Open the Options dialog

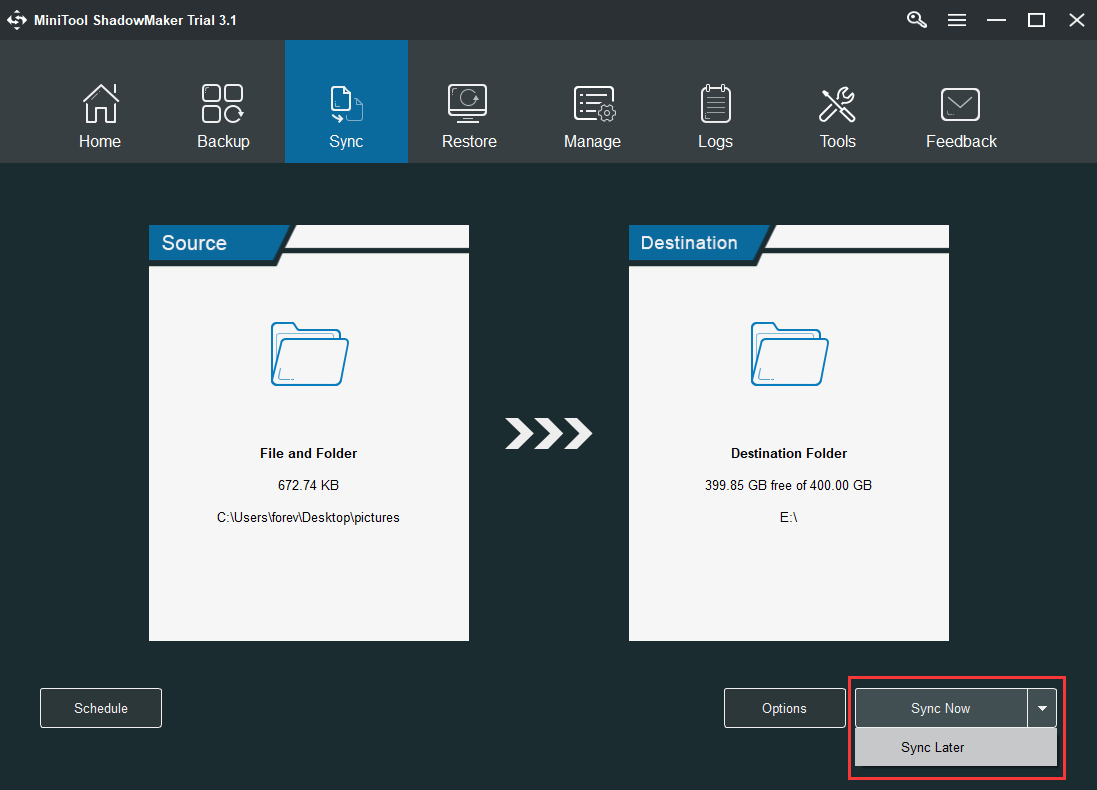pyautogui.click(x=784, y=708)
